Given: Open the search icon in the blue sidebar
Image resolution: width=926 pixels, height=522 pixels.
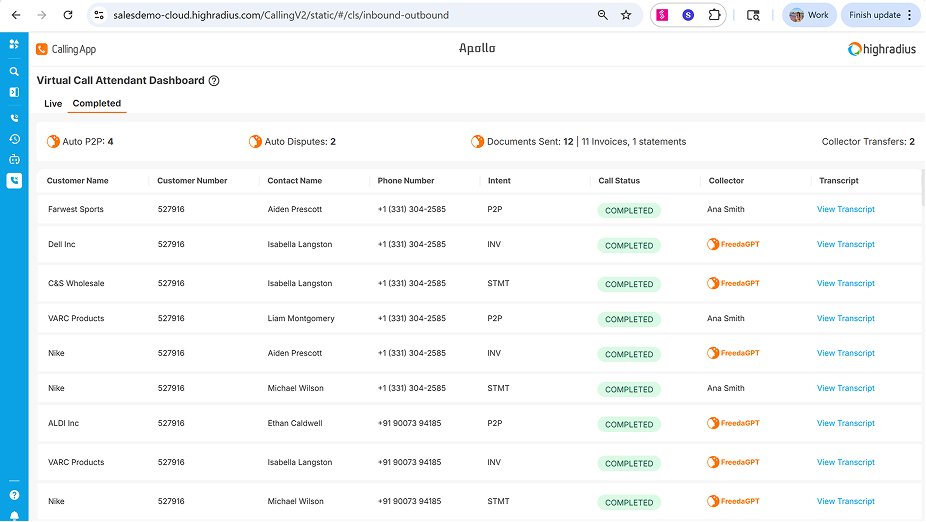Looking at the screenshot, I should pos(14,72).
